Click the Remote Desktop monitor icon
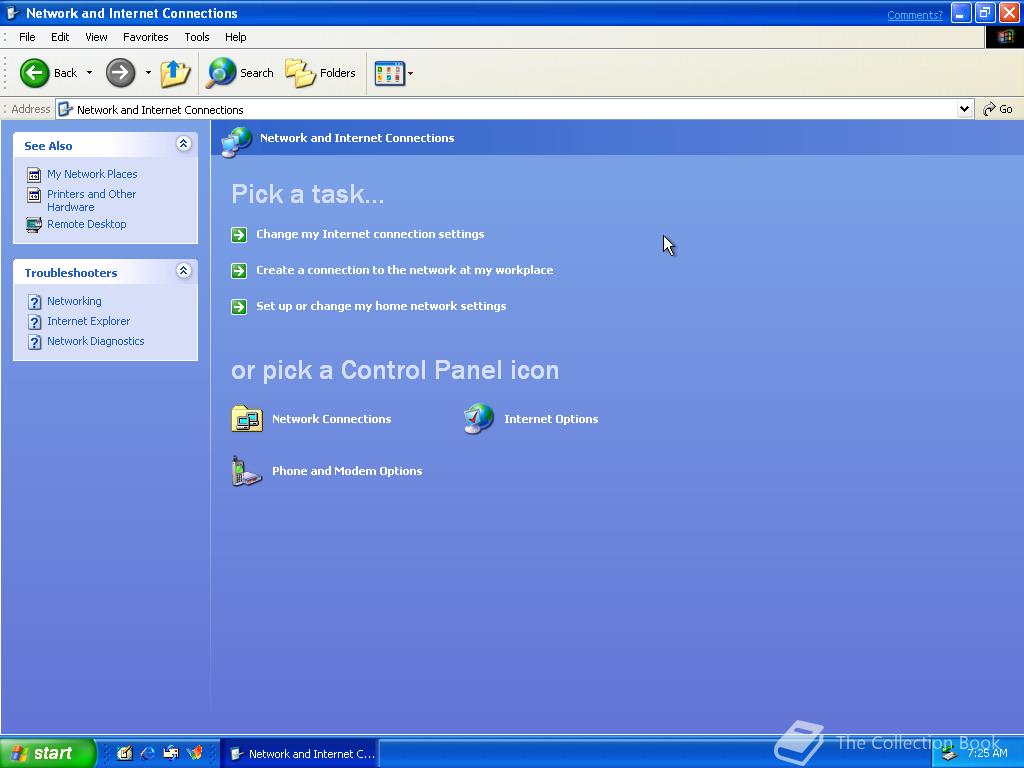The height and width of the screenshot is (768, 1024). point(34,225)
